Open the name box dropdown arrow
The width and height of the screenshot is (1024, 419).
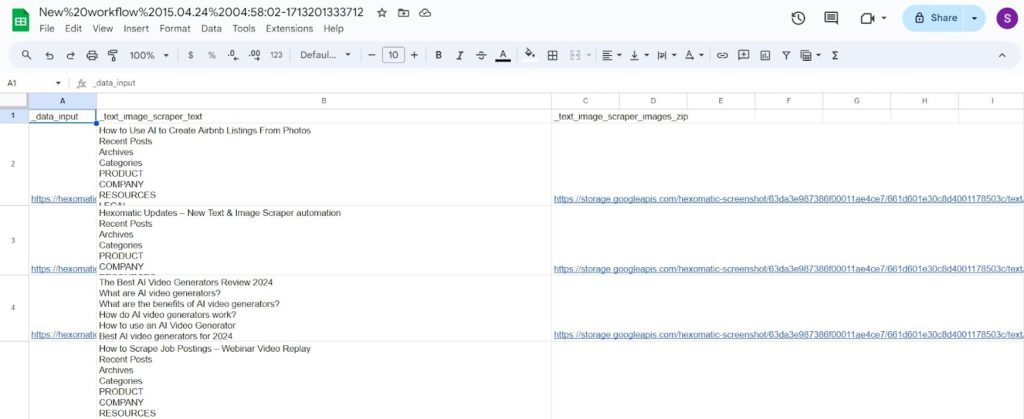coord(58,83)
